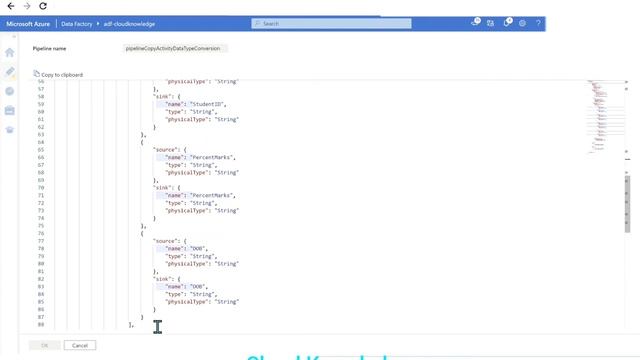The width and height of the screenshot is (640, 360).
Task: Click the OK button
Action: pos(44,345)
